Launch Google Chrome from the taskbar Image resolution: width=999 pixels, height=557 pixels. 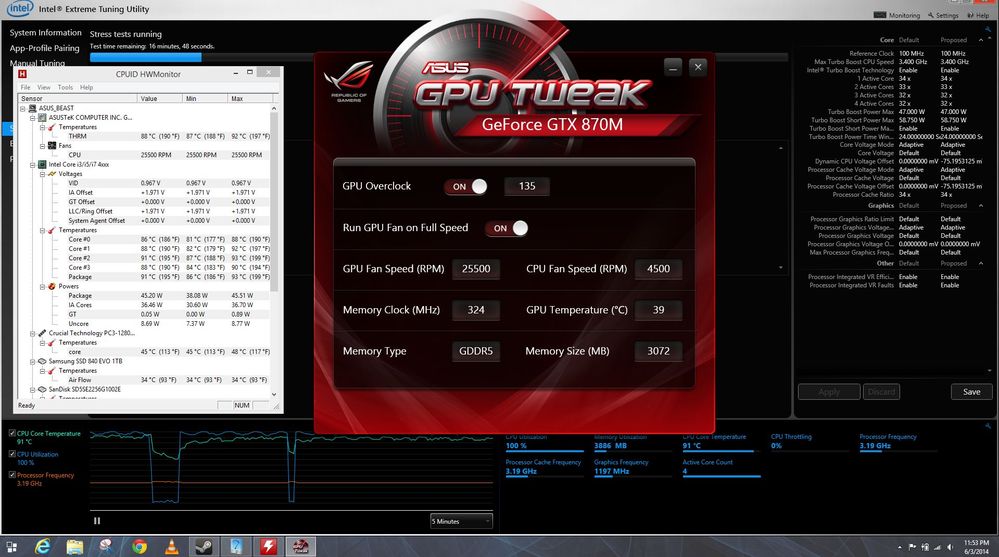[140, 546]
